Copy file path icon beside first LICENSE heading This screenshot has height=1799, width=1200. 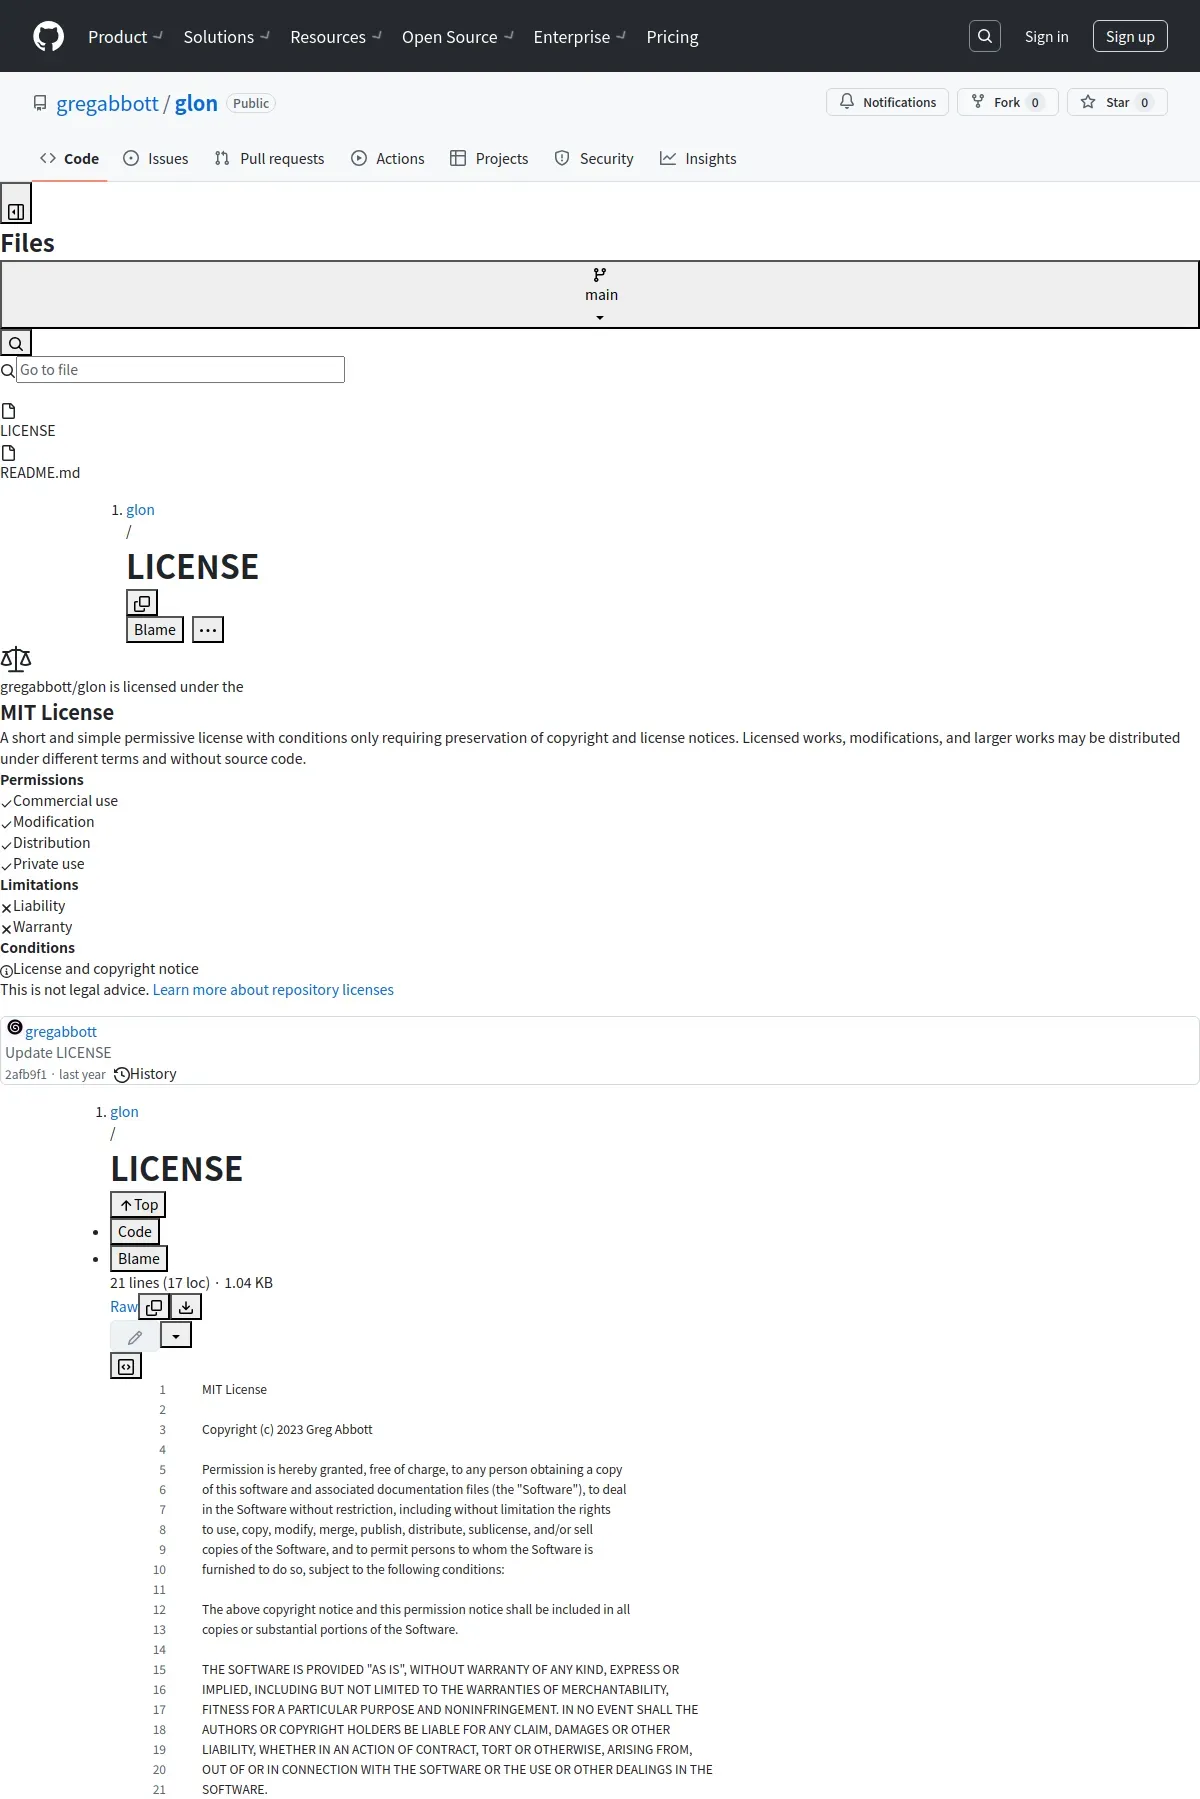[142, 603]
